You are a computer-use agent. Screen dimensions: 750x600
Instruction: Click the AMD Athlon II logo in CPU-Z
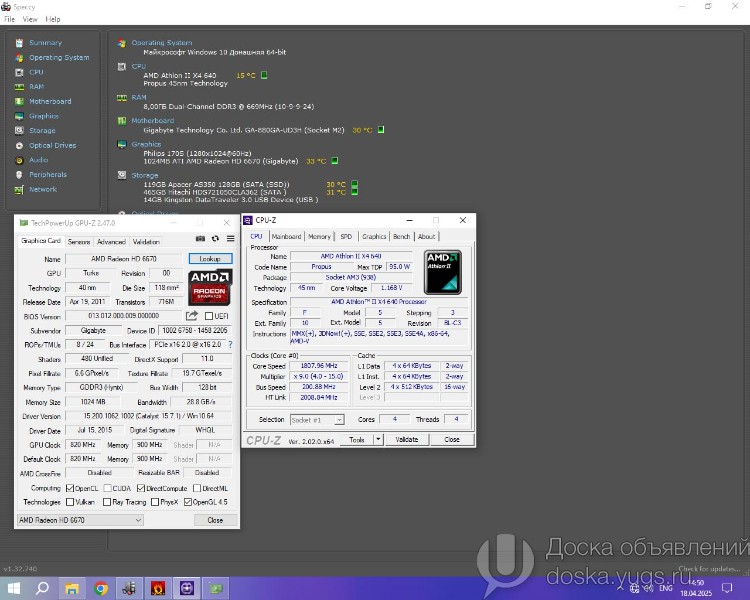pyautogui.click(x=442, y=272)
